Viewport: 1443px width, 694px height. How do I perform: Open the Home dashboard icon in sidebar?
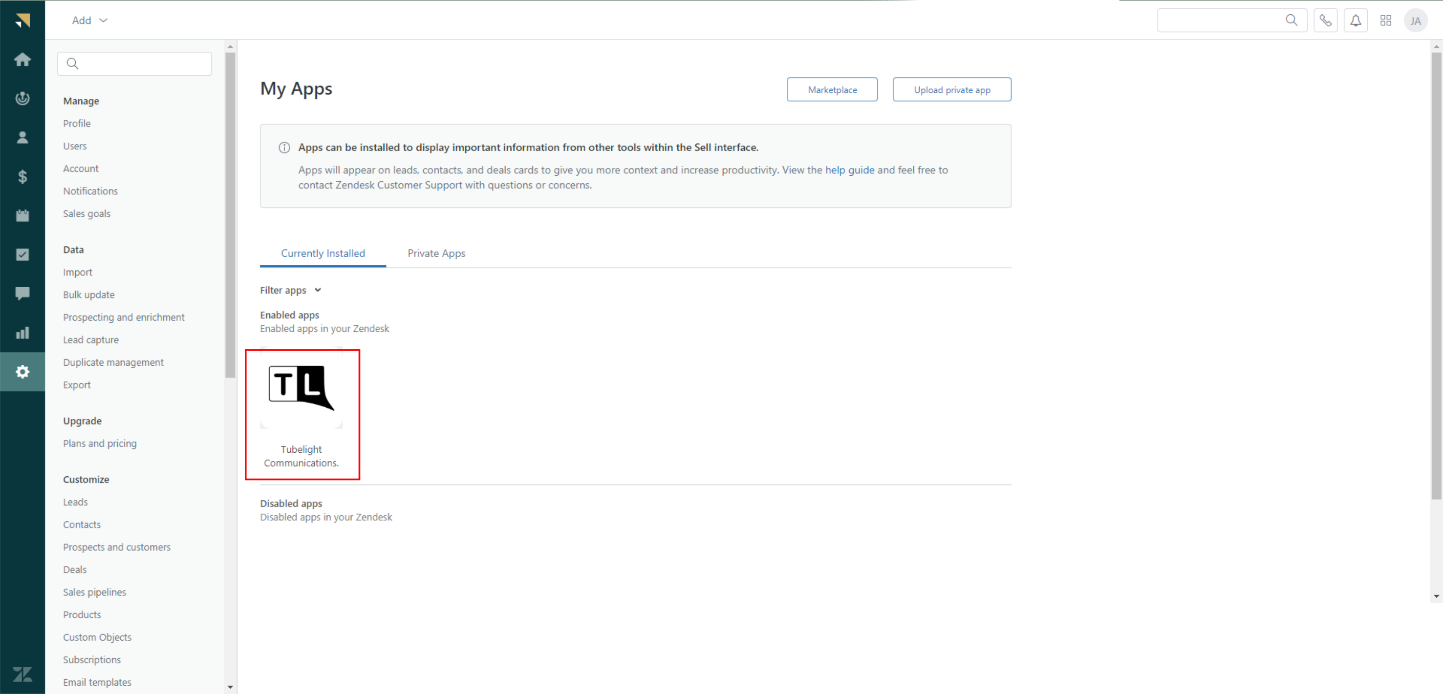(x=22, y=59)
